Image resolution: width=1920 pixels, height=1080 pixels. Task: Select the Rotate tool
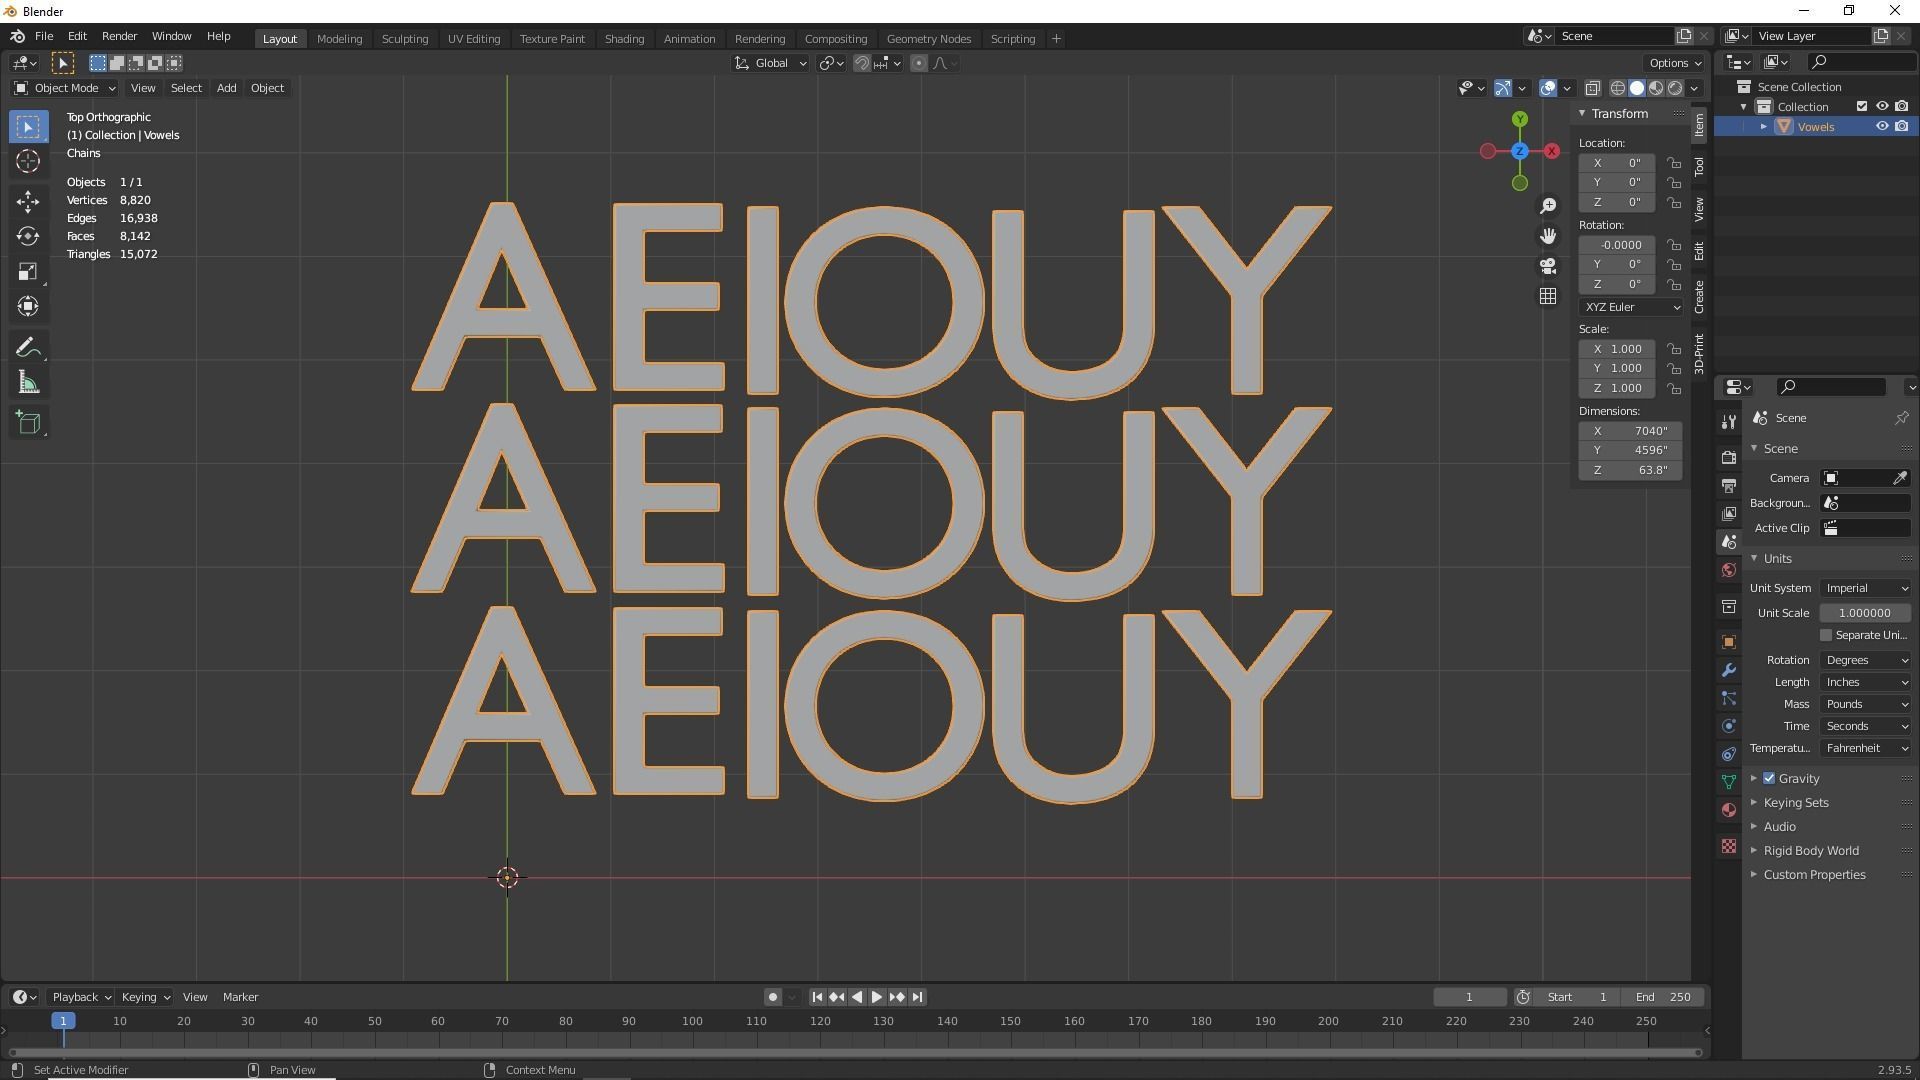(28, 236)
